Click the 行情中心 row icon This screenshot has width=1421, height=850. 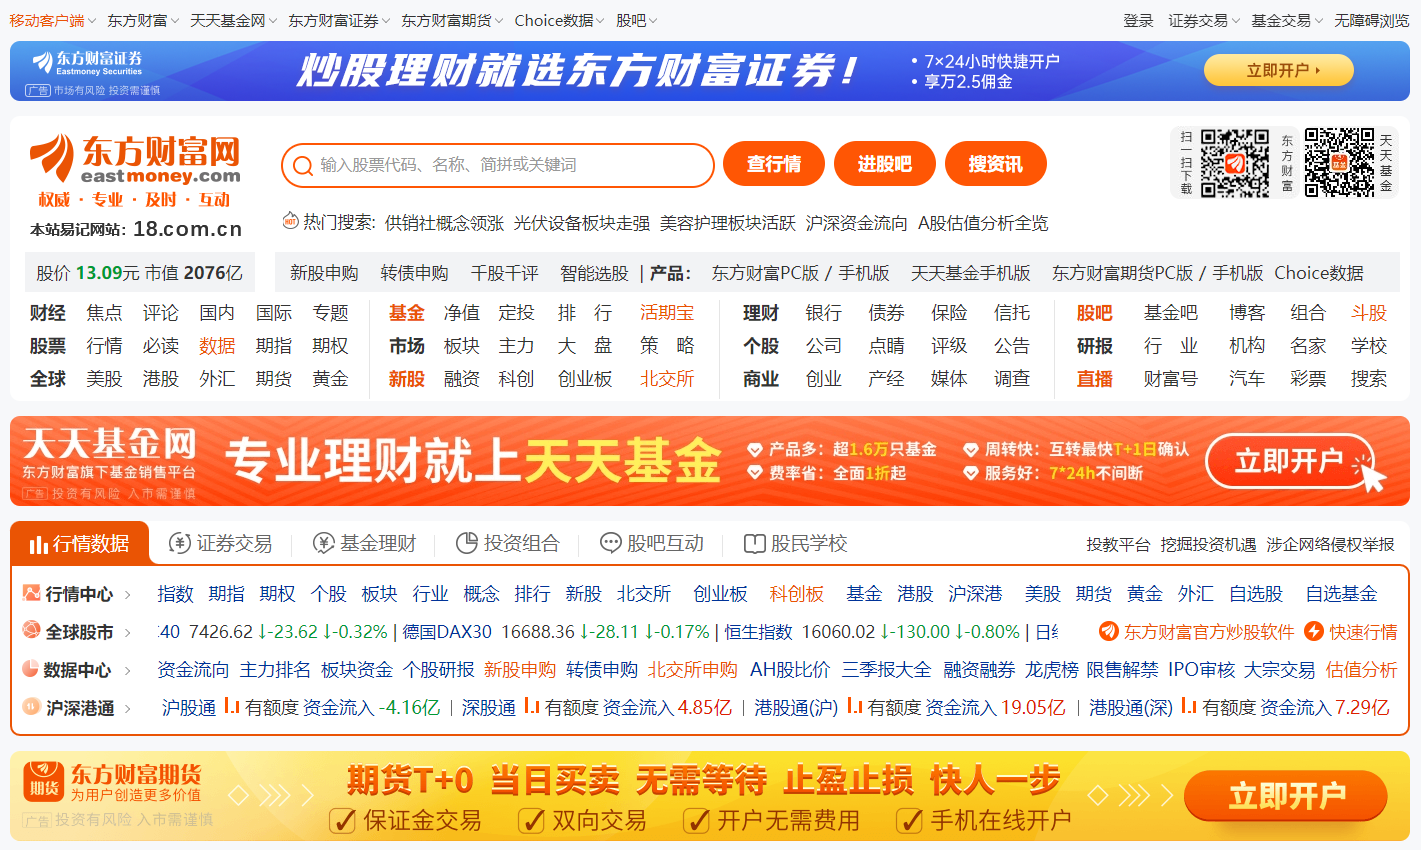tap(31, 593)
